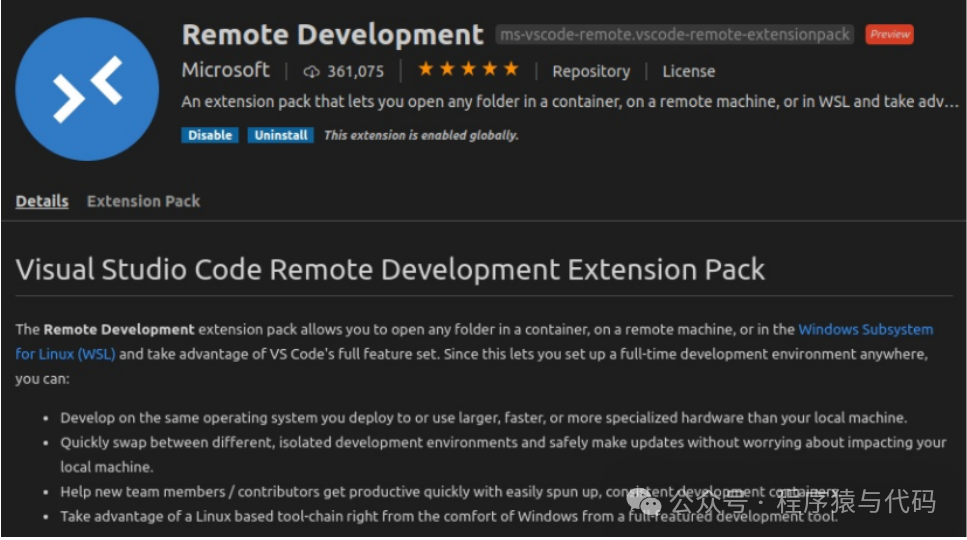Open the Windows Subsystem for Linux (WSL) link
Image resolution: width=967 pixels, height=540 pixels.
point(865,329)
